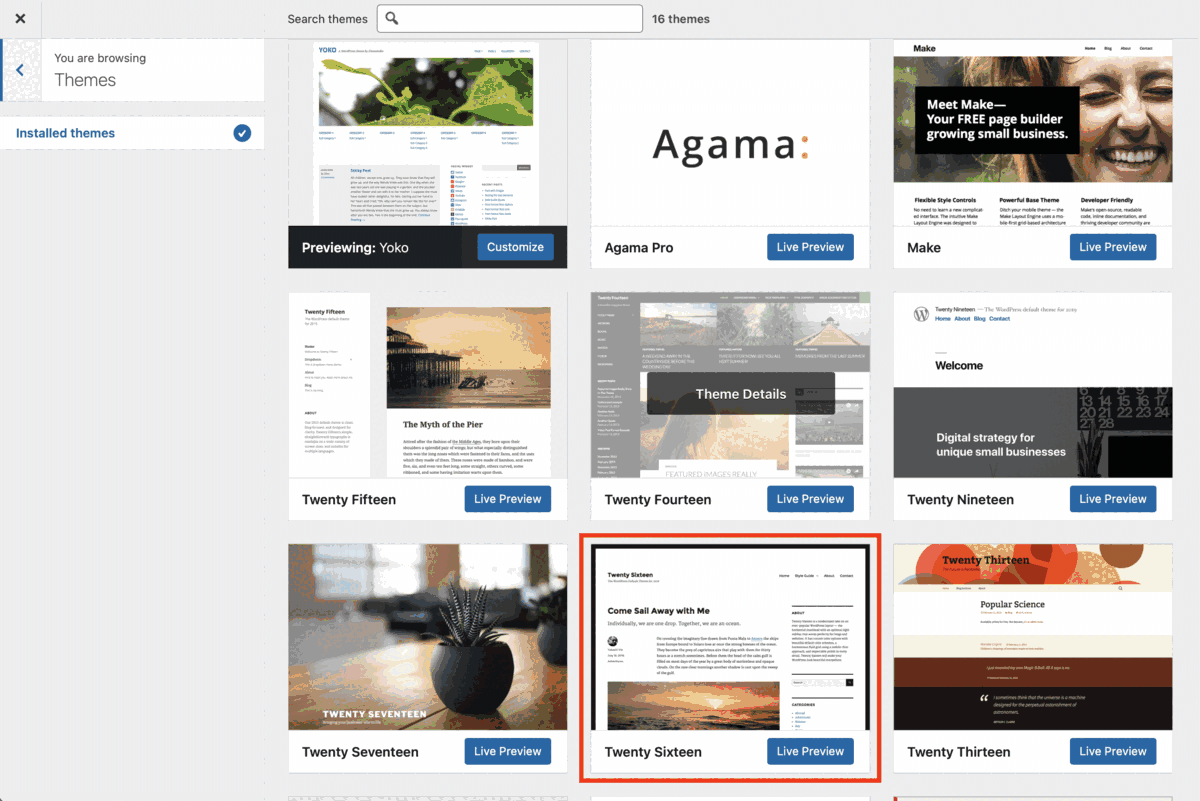This screenshot has width=1200, height=801.
Task: Live Preview the Agama Pro theme
Action: point(810,247)
